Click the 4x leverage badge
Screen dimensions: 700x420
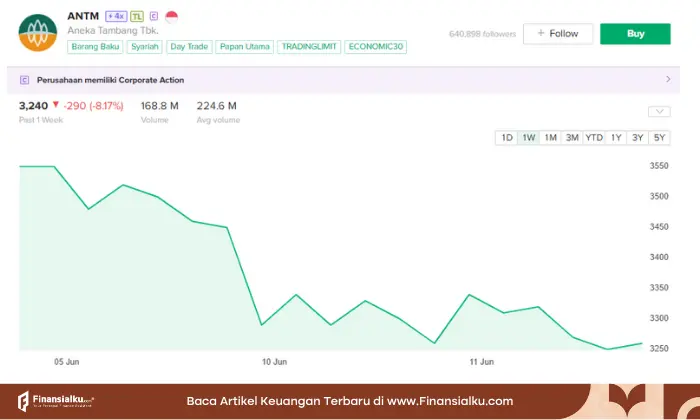point(116,17)
